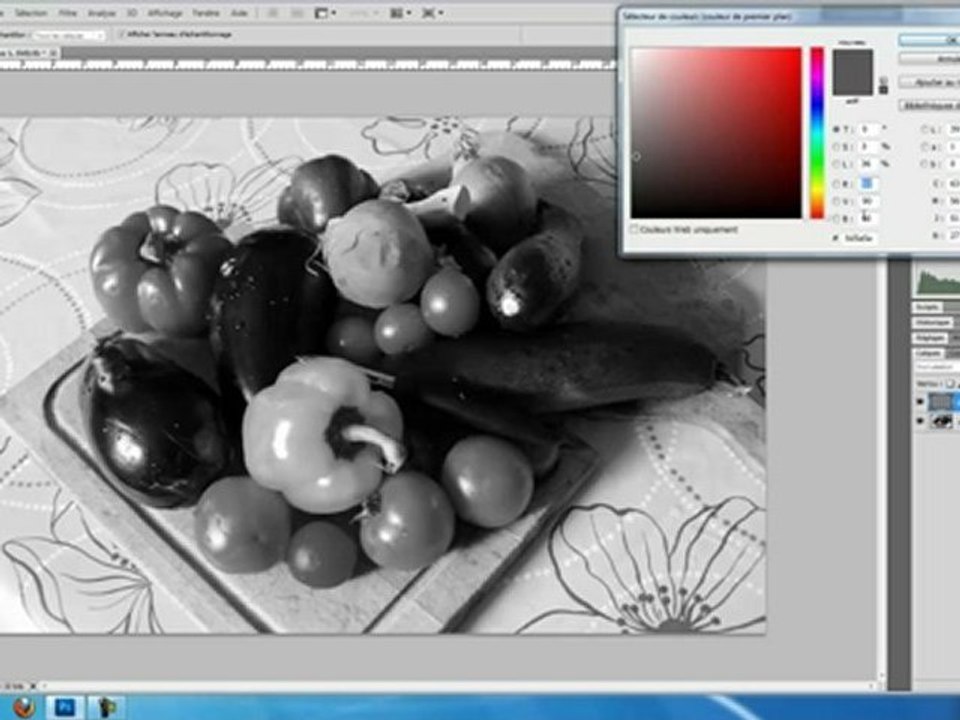Select the top layer thumbnail
This screenshot has height=720, width=960.
click(941, 402)
